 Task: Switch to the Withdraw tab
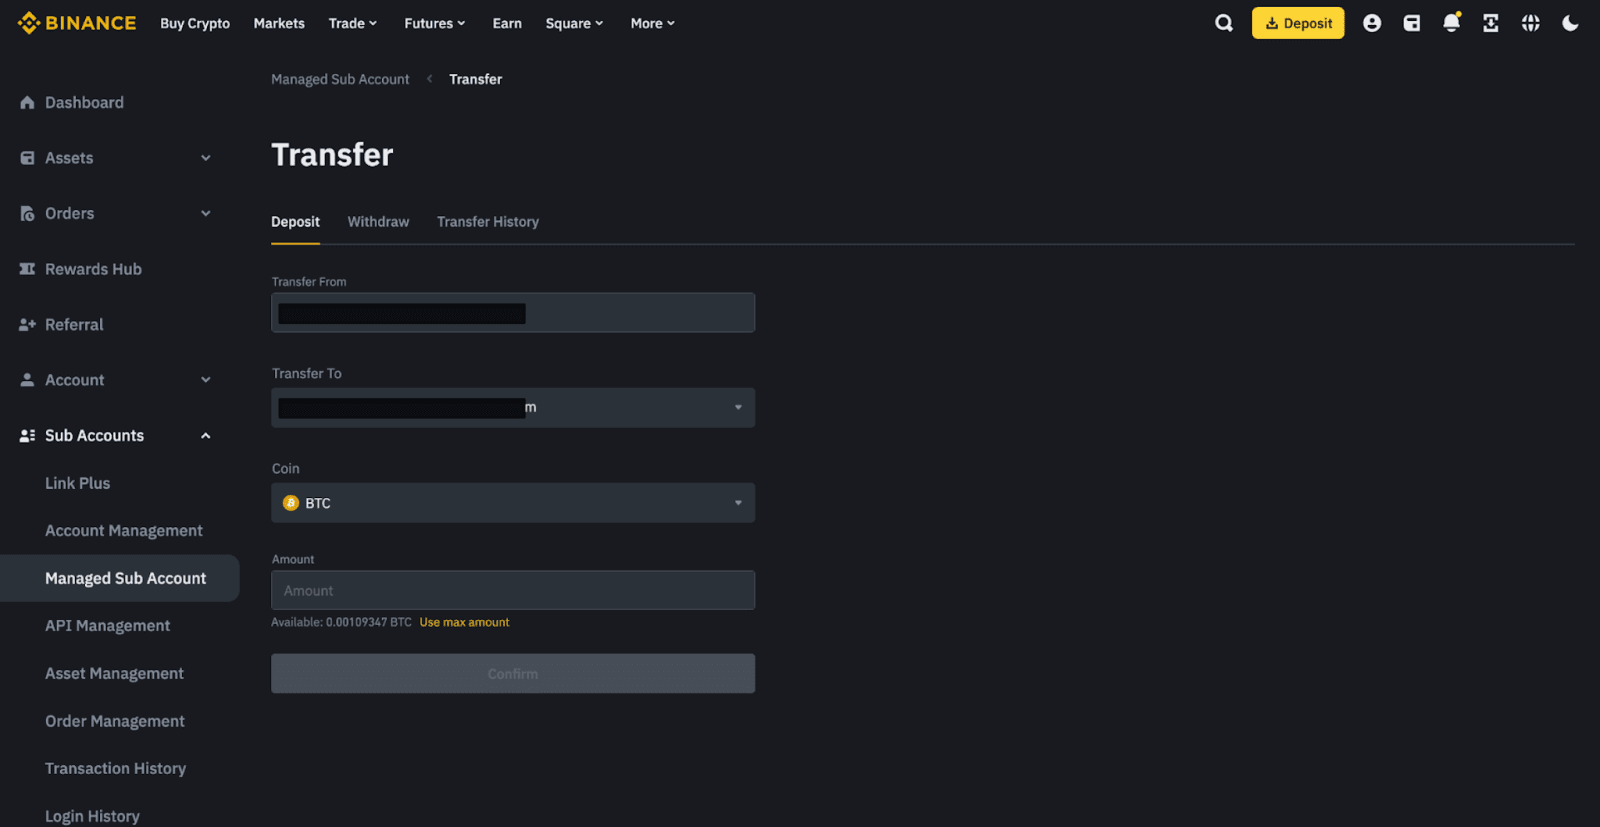(378, 222)
